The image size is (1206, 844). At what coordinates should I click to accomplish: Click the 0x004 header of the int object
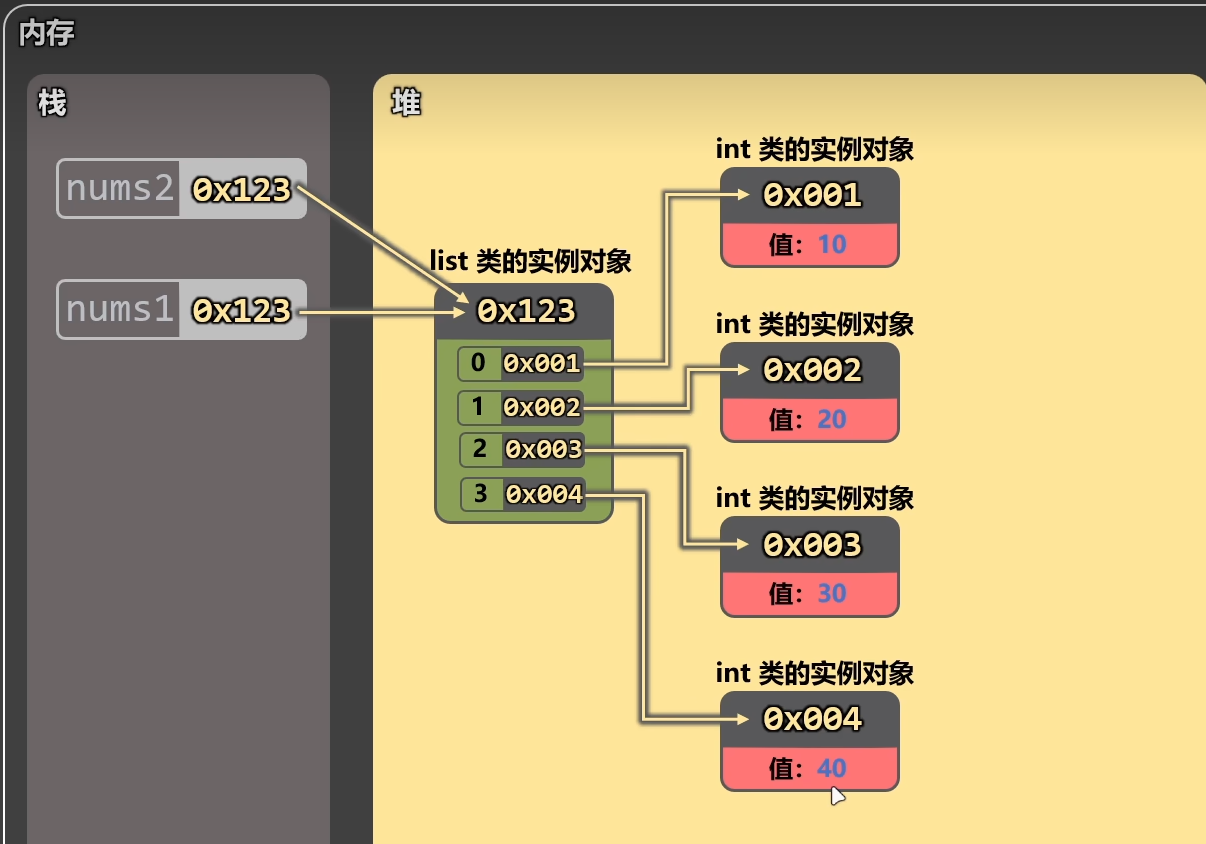812,719
